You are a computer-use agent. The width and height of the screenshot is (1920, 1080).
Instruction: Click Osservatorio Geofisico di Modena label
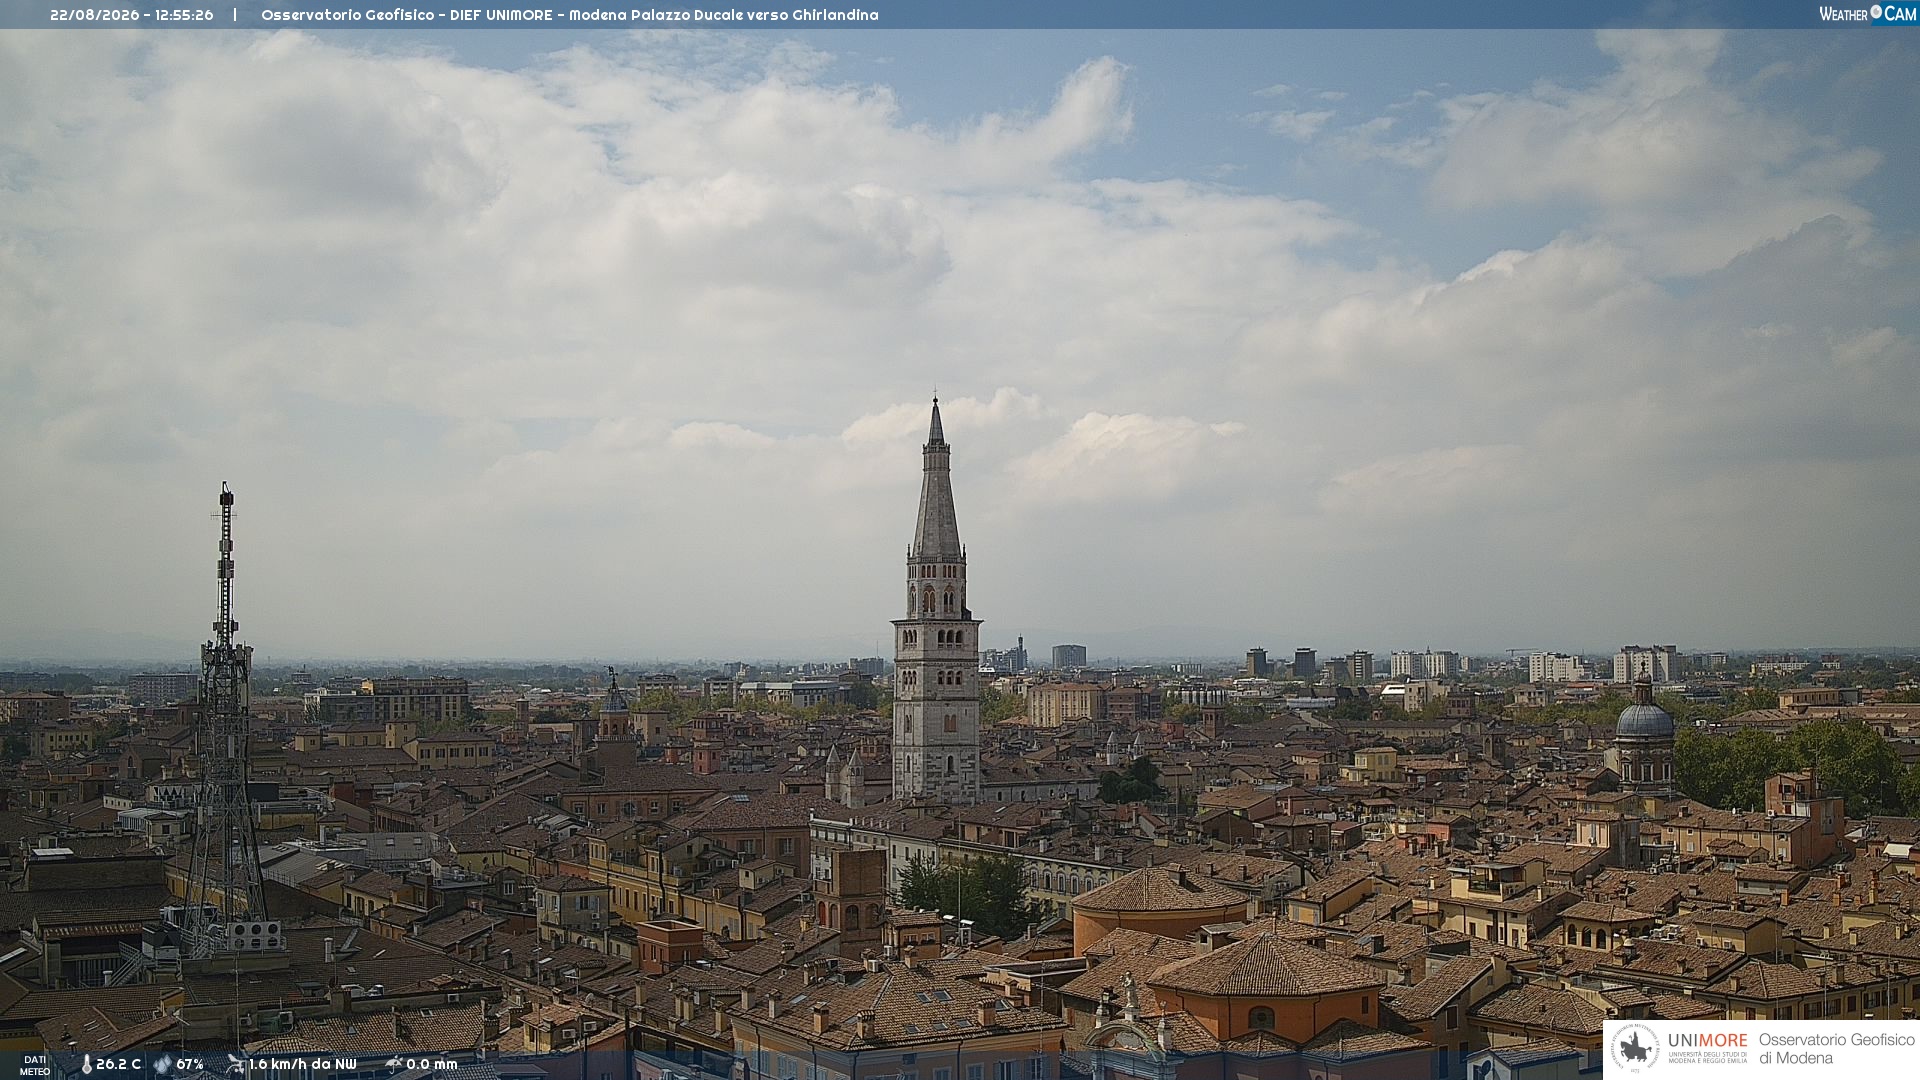click(x=1836, y=1048)
